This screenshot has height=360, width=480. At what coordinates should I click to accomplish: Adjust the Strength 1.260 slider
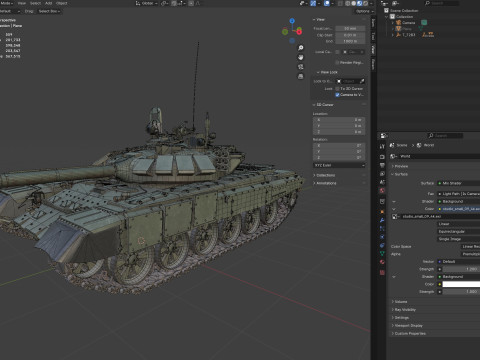[x=461, y=269]
